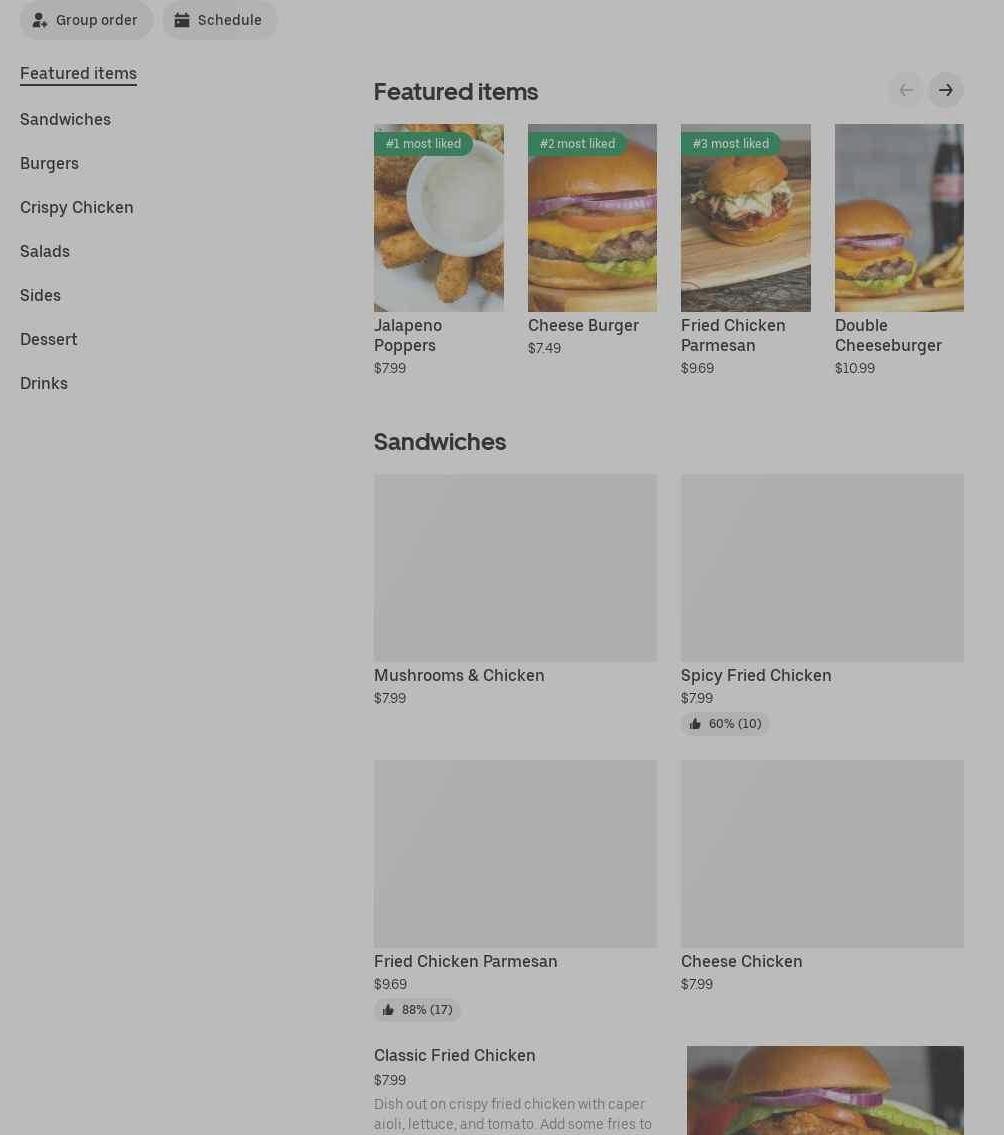1004x1135 pixels.
Task: Open the Double Cheeseburger featured image
Action: coord(899,218)
